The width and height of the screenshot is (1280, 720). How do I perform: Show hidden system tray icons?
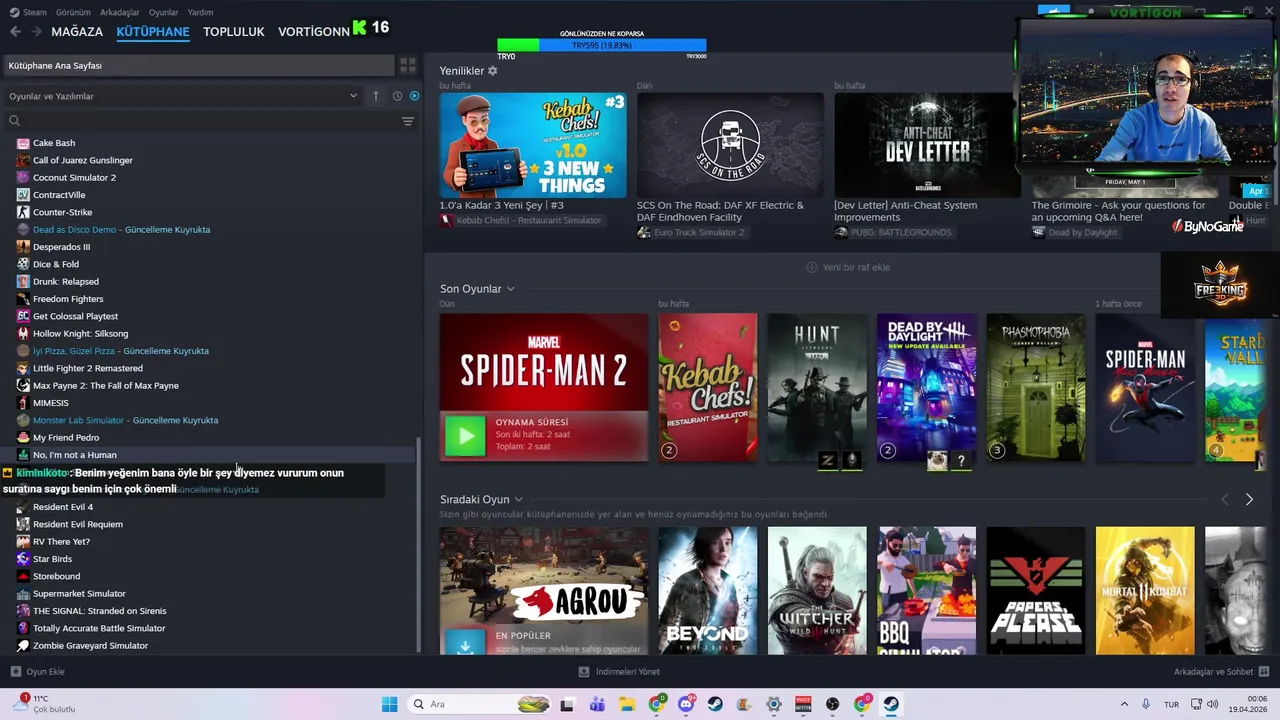point(1124,704)
